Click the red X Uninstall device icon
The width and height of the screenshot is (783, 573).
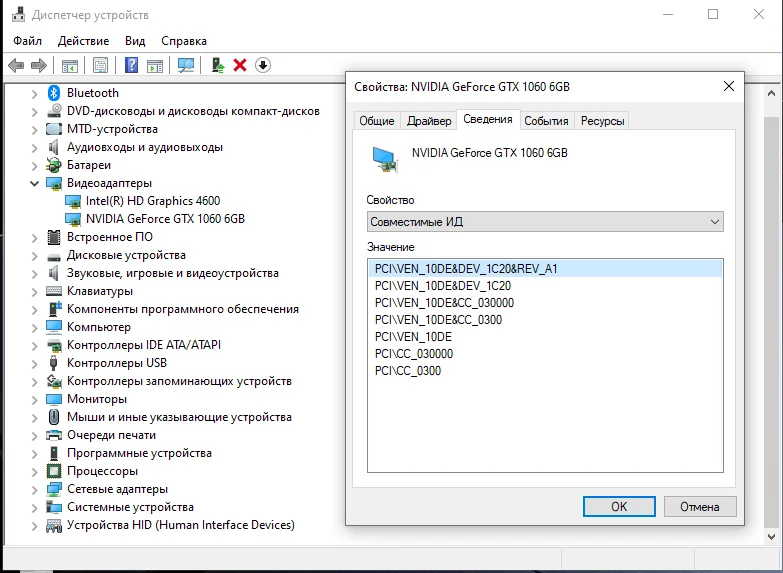click(240, 65)
